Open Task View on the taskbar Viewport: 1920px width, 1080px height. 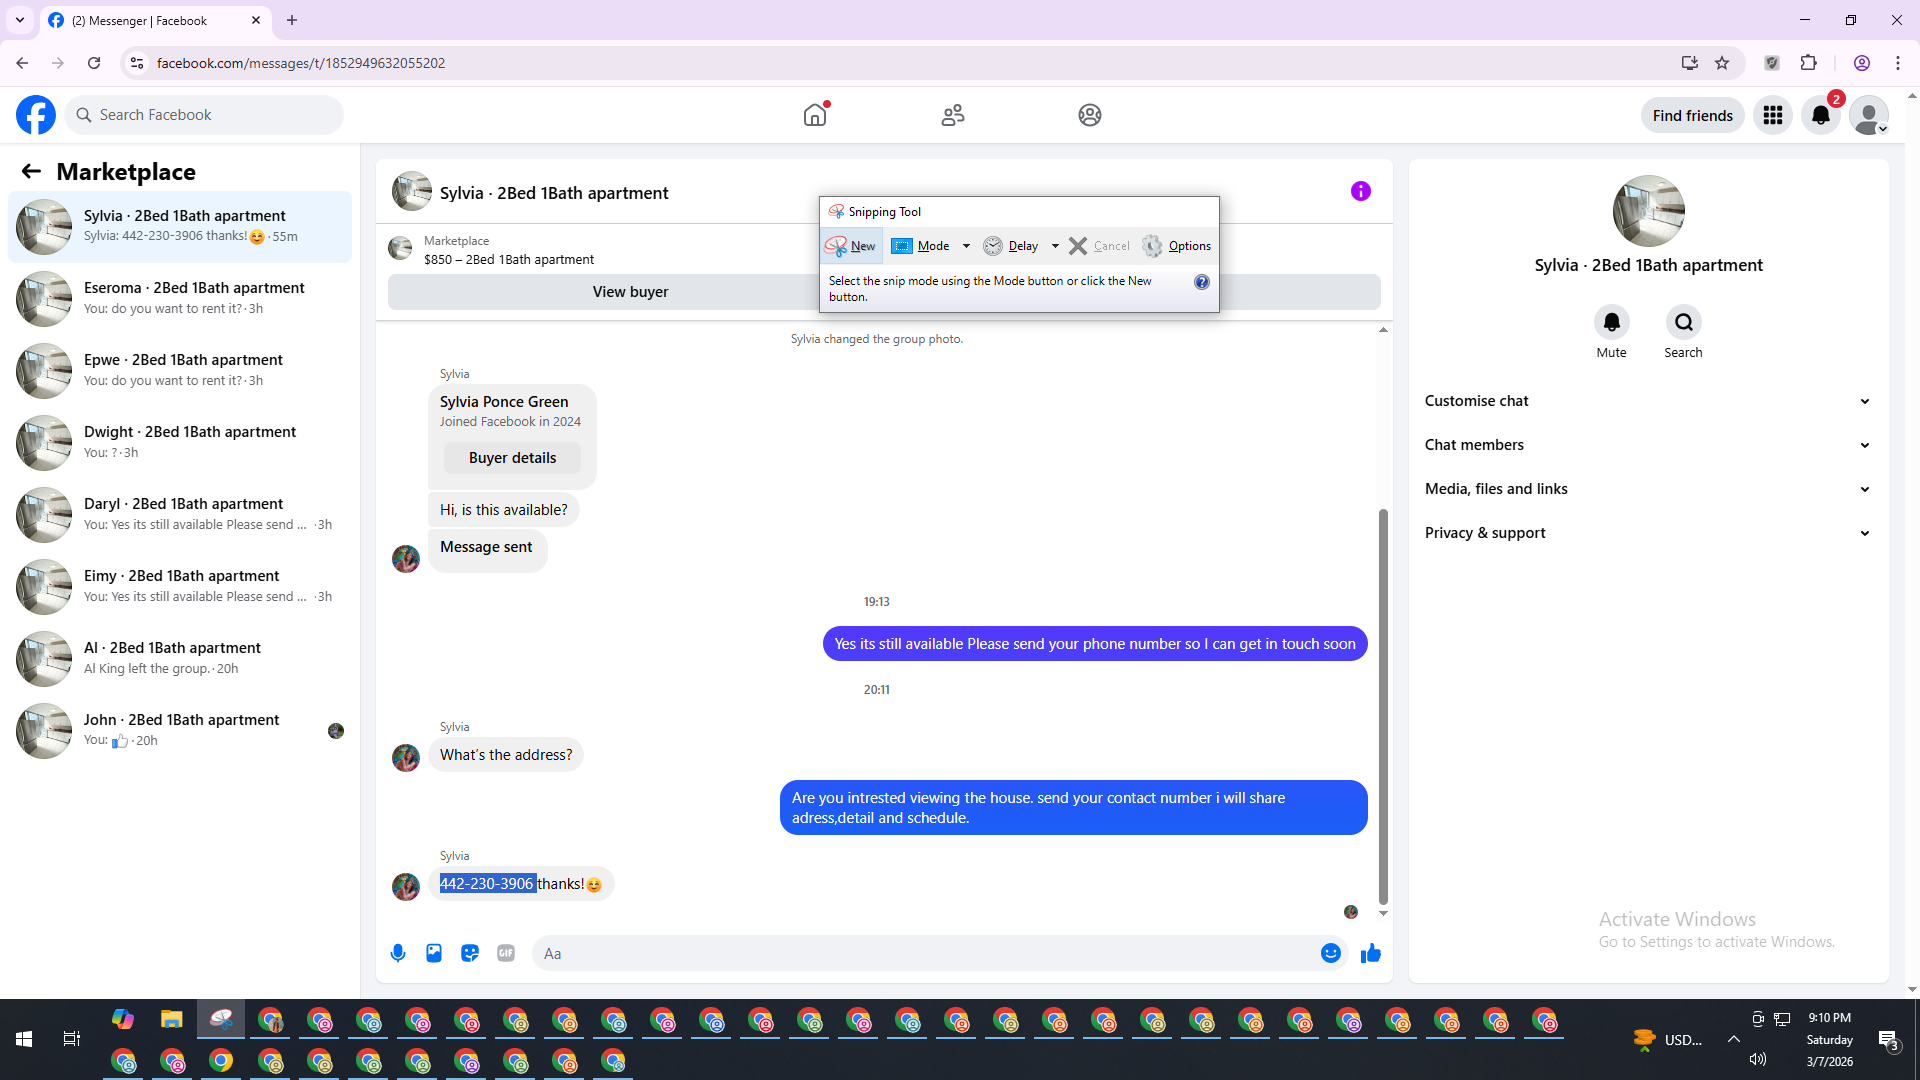(72, 1039)
